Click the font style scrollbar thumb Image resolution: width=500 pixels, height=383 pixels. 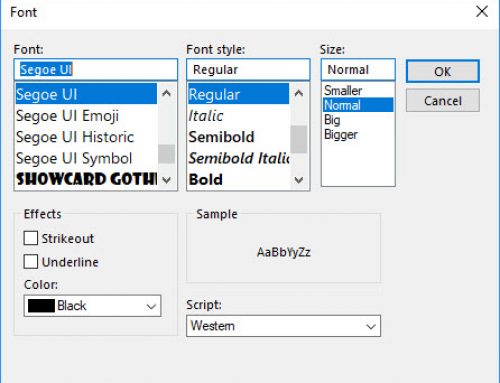tap(299, 139)
